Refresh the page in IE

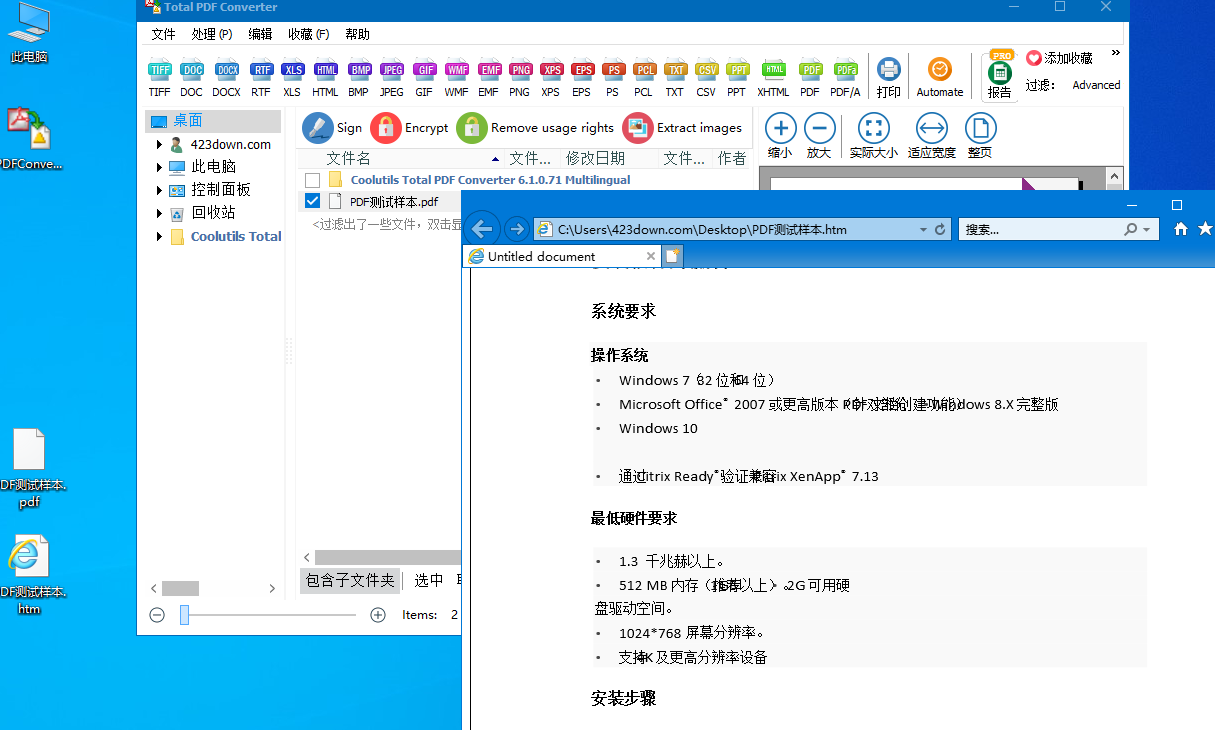coord(940,229)
